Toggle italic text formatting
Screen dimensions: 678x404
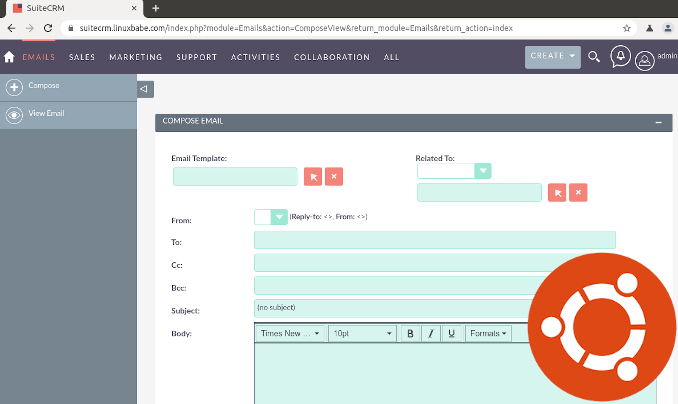431,333
